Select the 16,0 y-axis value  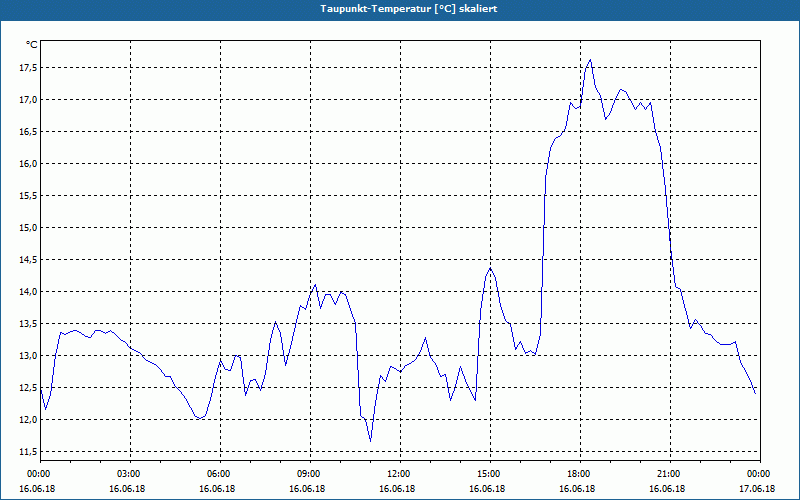pyautogui.click(x=29, y=164)
